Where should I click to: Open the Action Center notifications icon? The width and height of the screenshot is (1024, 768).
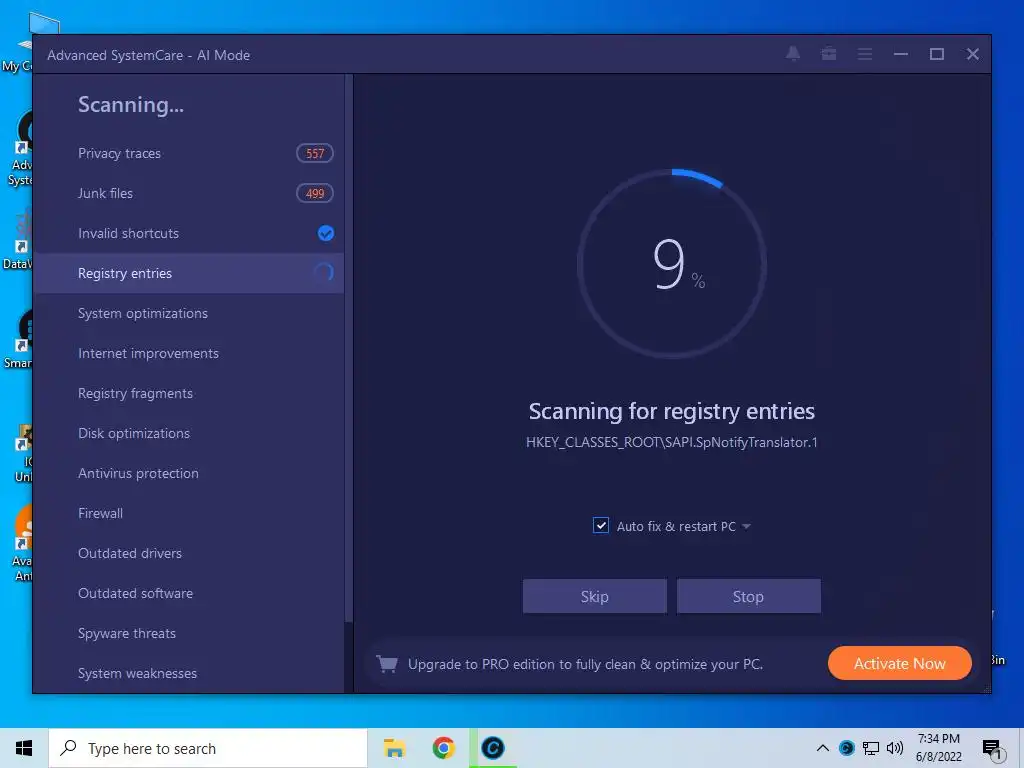(x=991, y=750)
